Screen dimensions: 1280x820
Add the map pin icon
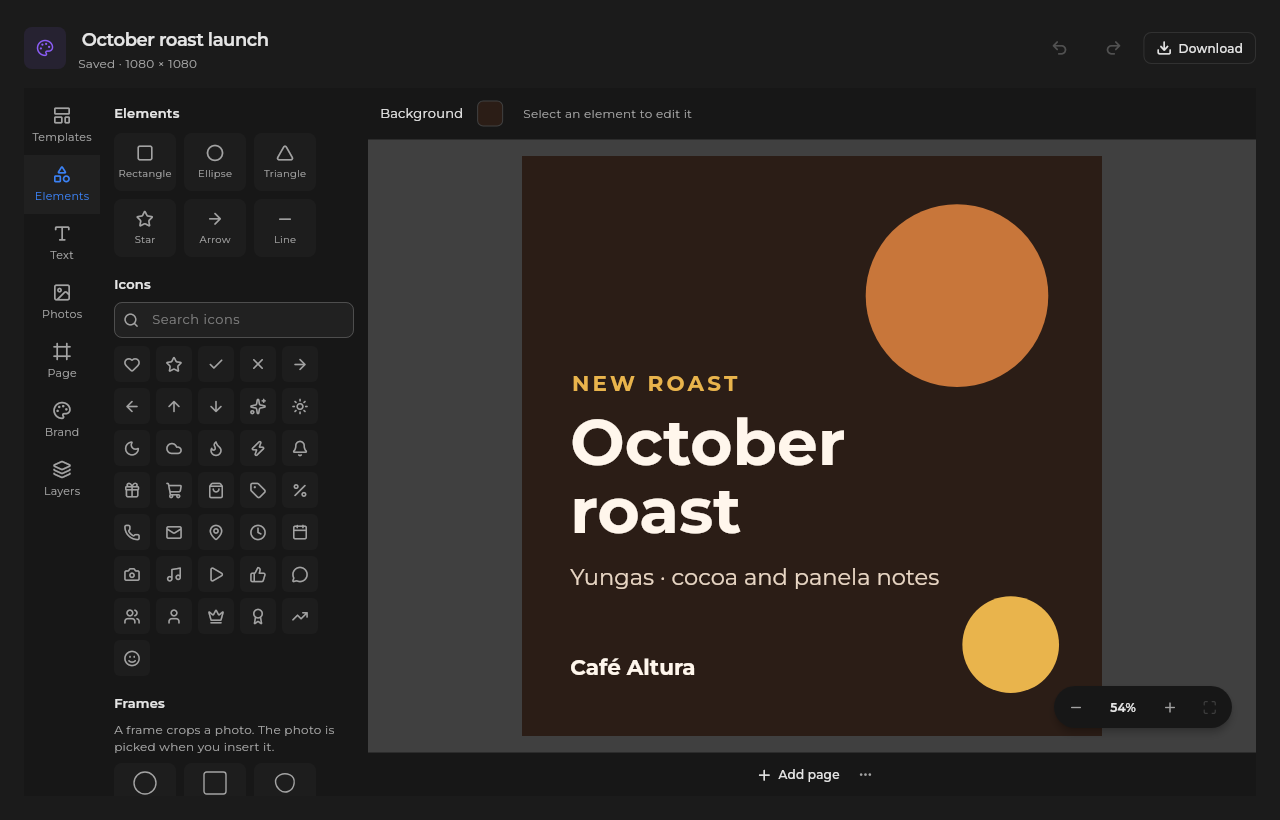(216, 532)
